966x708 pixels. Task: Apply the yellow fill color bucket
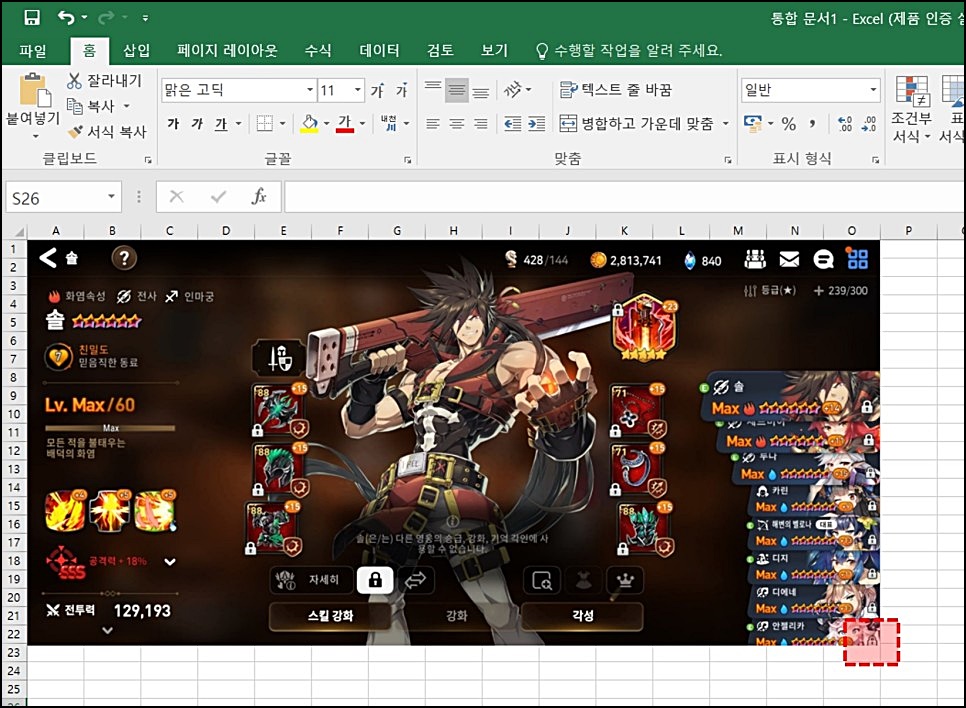[x=309, y=124]
